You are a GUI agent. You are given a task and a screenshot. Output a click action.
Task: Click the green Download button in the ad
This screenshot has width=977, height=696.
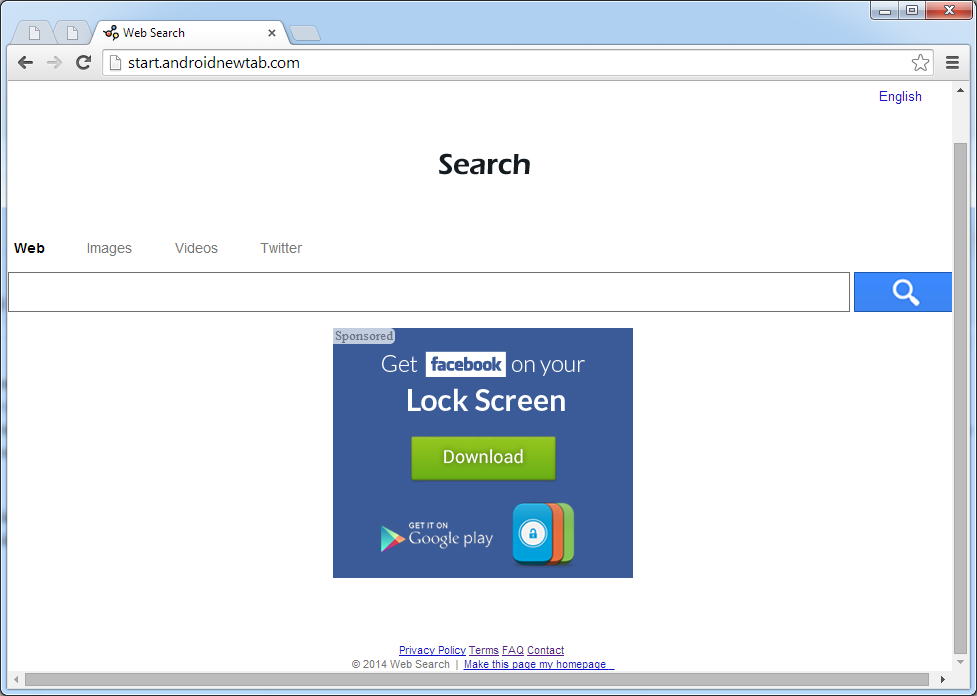(x=483, y=457)
